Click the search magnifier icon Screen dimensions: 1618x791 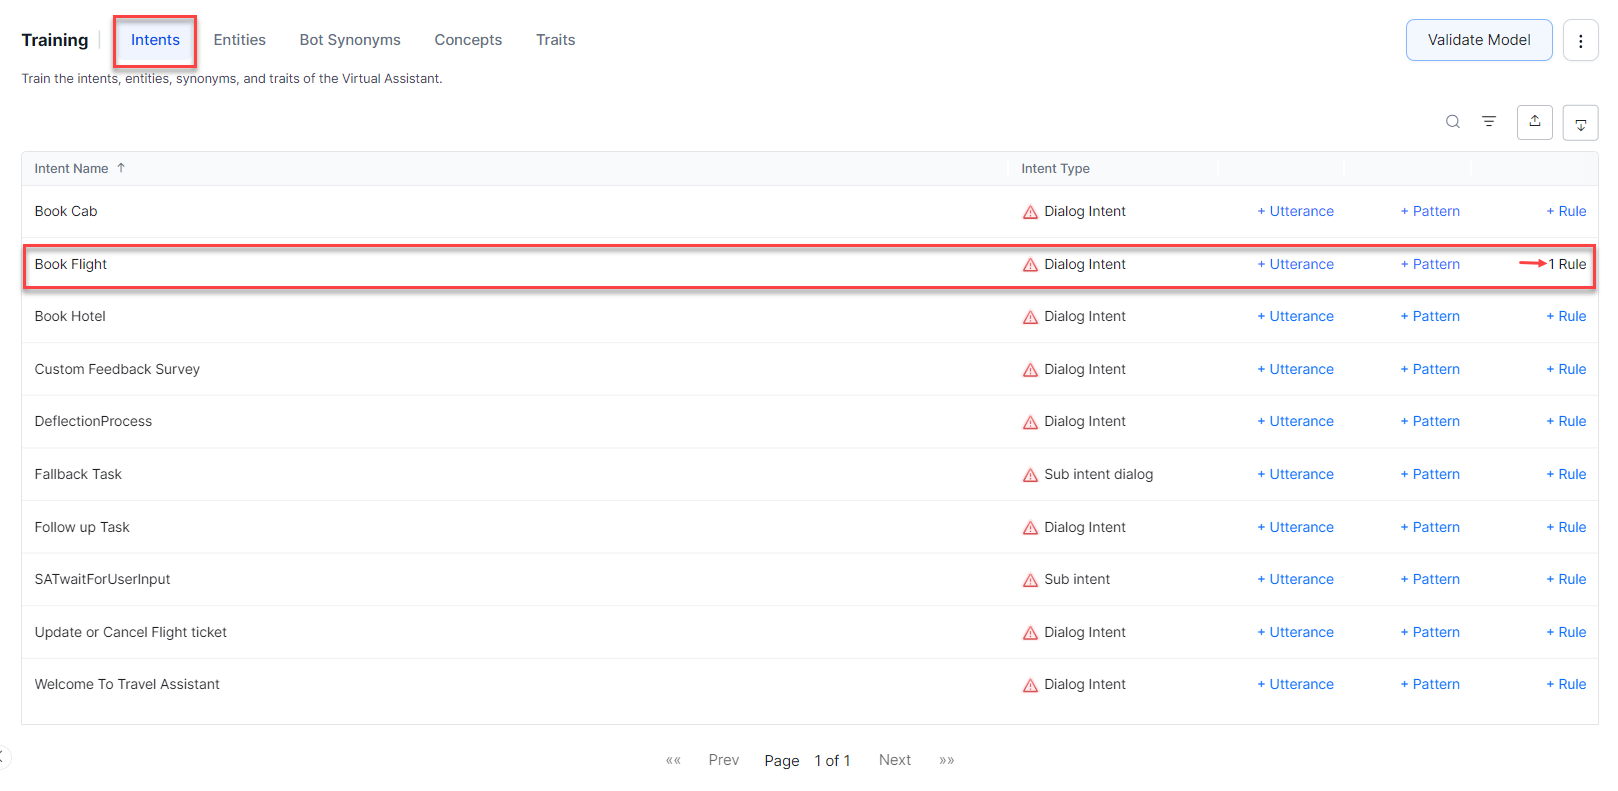click(1452, 122)
